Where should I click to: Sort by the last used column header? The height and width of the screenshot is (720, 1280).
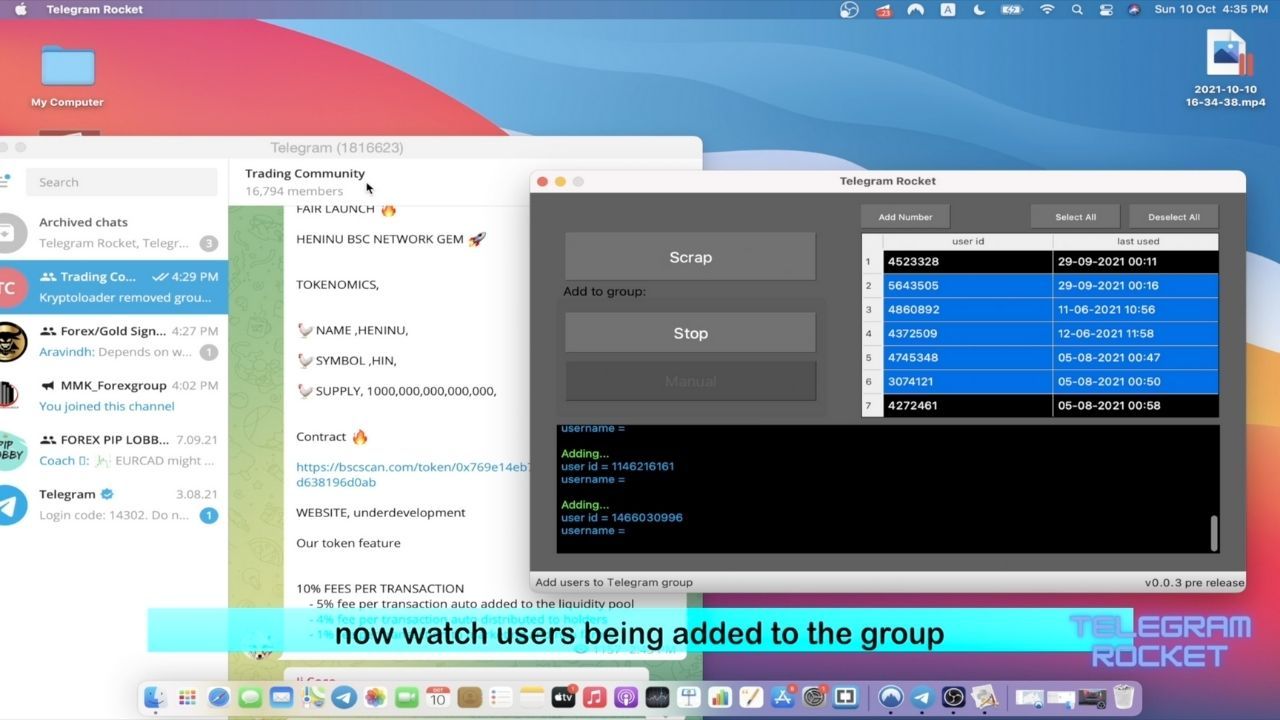tap(1137, 241)
